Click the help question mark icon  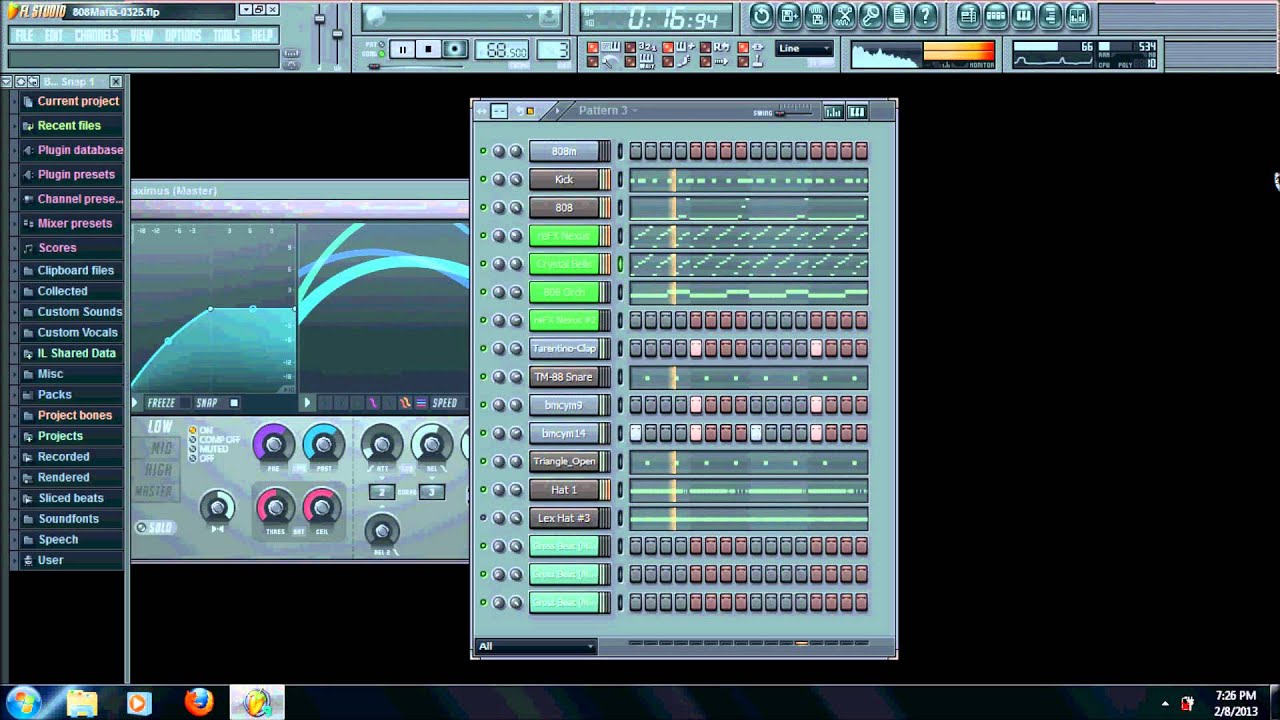[927, 15]
